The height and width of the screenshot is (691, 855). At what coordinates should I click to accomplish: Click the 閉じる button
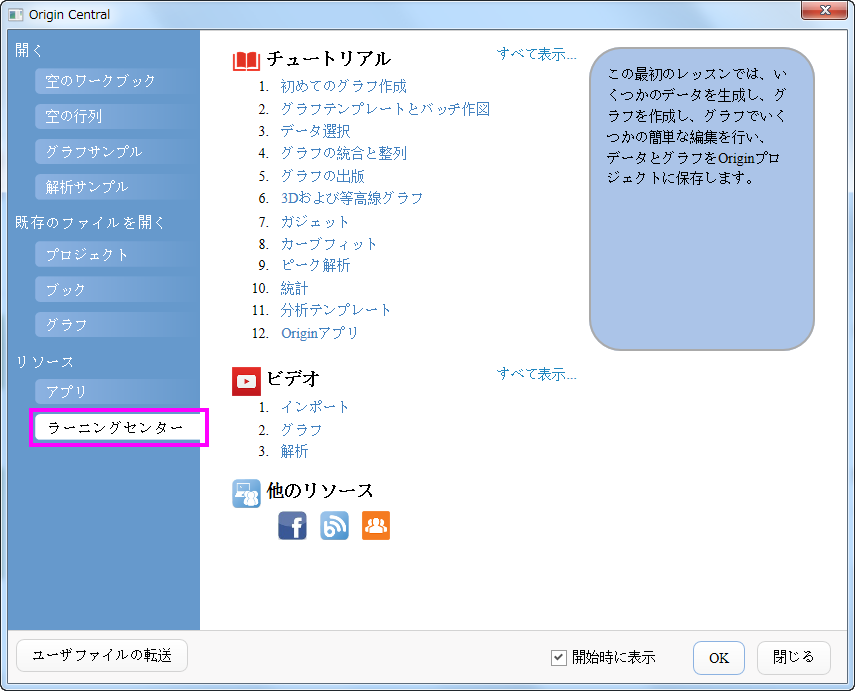pos(793,657)
